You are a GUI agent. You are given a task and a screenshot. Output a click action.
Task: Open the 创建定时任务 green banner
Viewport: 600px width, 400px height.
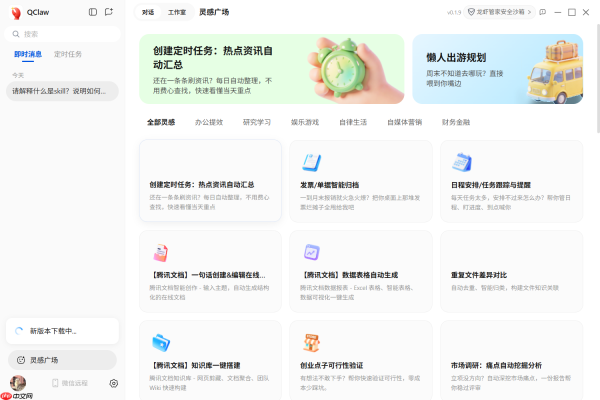pos(272,69)
